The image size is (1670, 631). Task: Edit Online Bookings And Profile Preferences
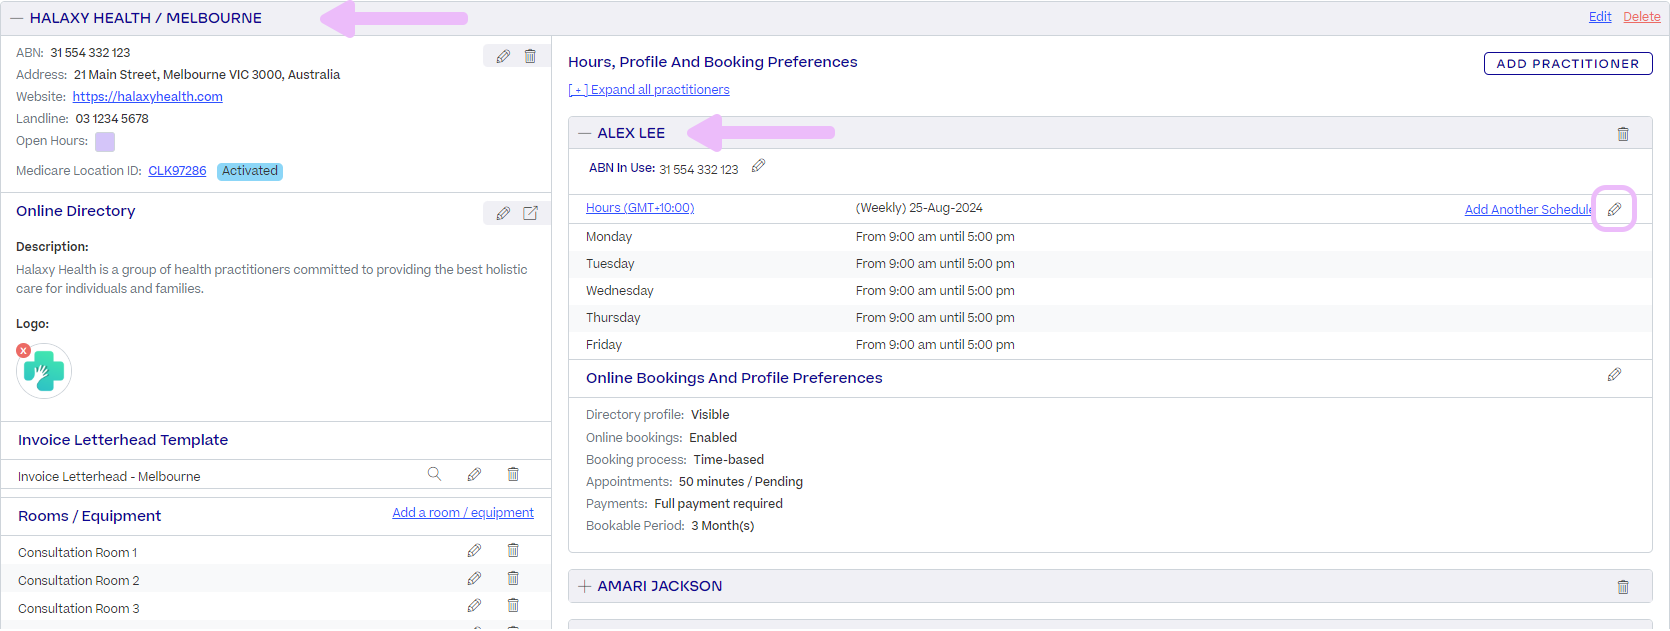tap(1614, 374)
